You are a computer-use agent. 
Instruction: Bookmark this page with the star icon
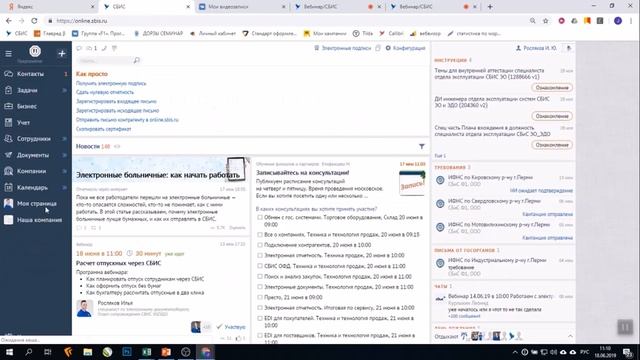pos(545,20)
